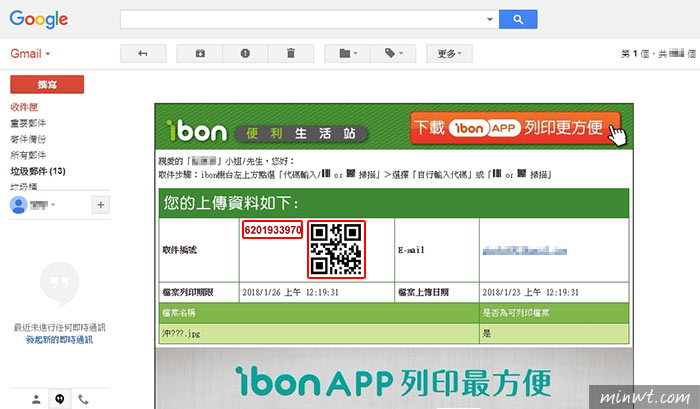Click the plus new conversation button
Screen dimensions: 700x409
pyautogui.click(x=100, y=205)
